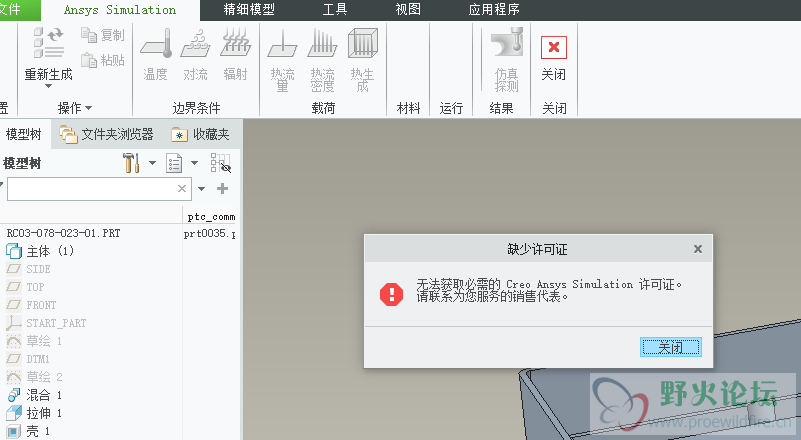Select the START_PART coordinate system
The image size is (801, 440).
pyautogui.click(x=46, y=323)
